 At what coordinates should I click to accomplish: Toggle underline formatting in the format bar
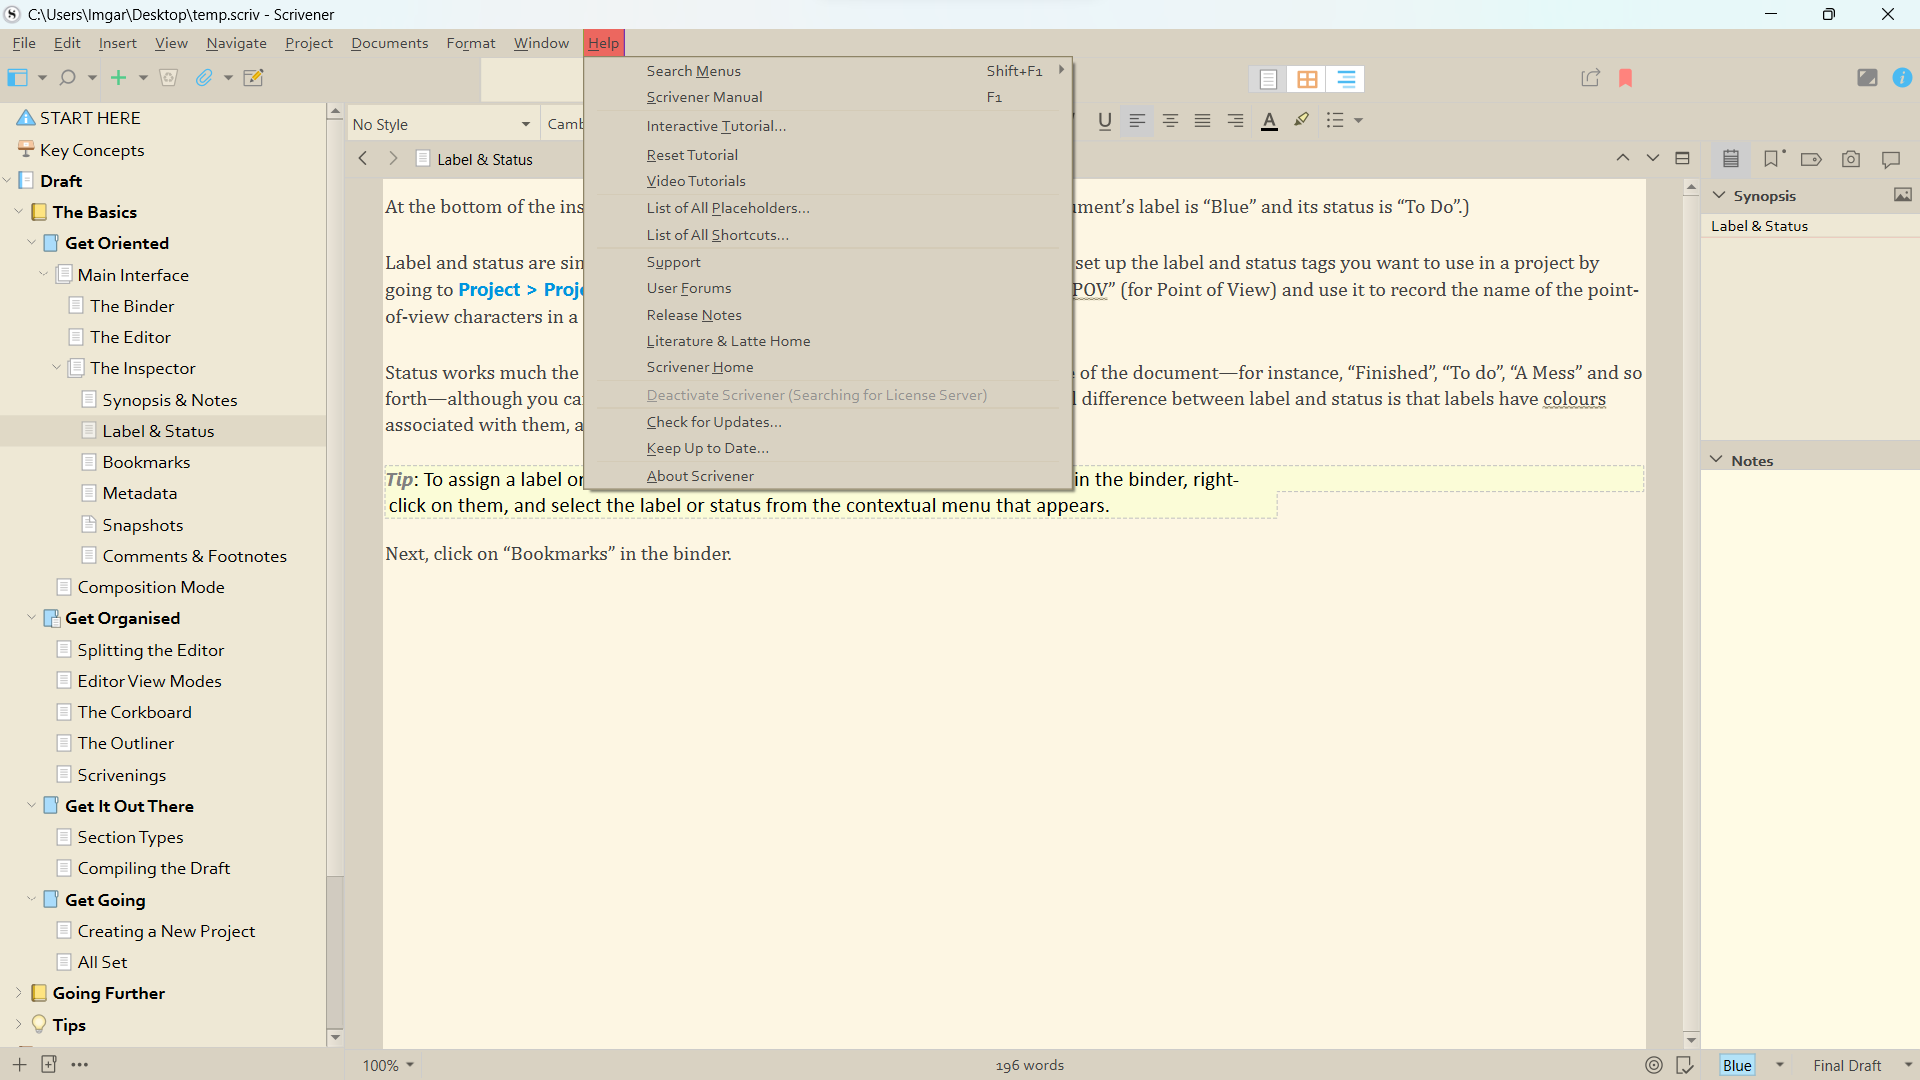(1104, 120)
